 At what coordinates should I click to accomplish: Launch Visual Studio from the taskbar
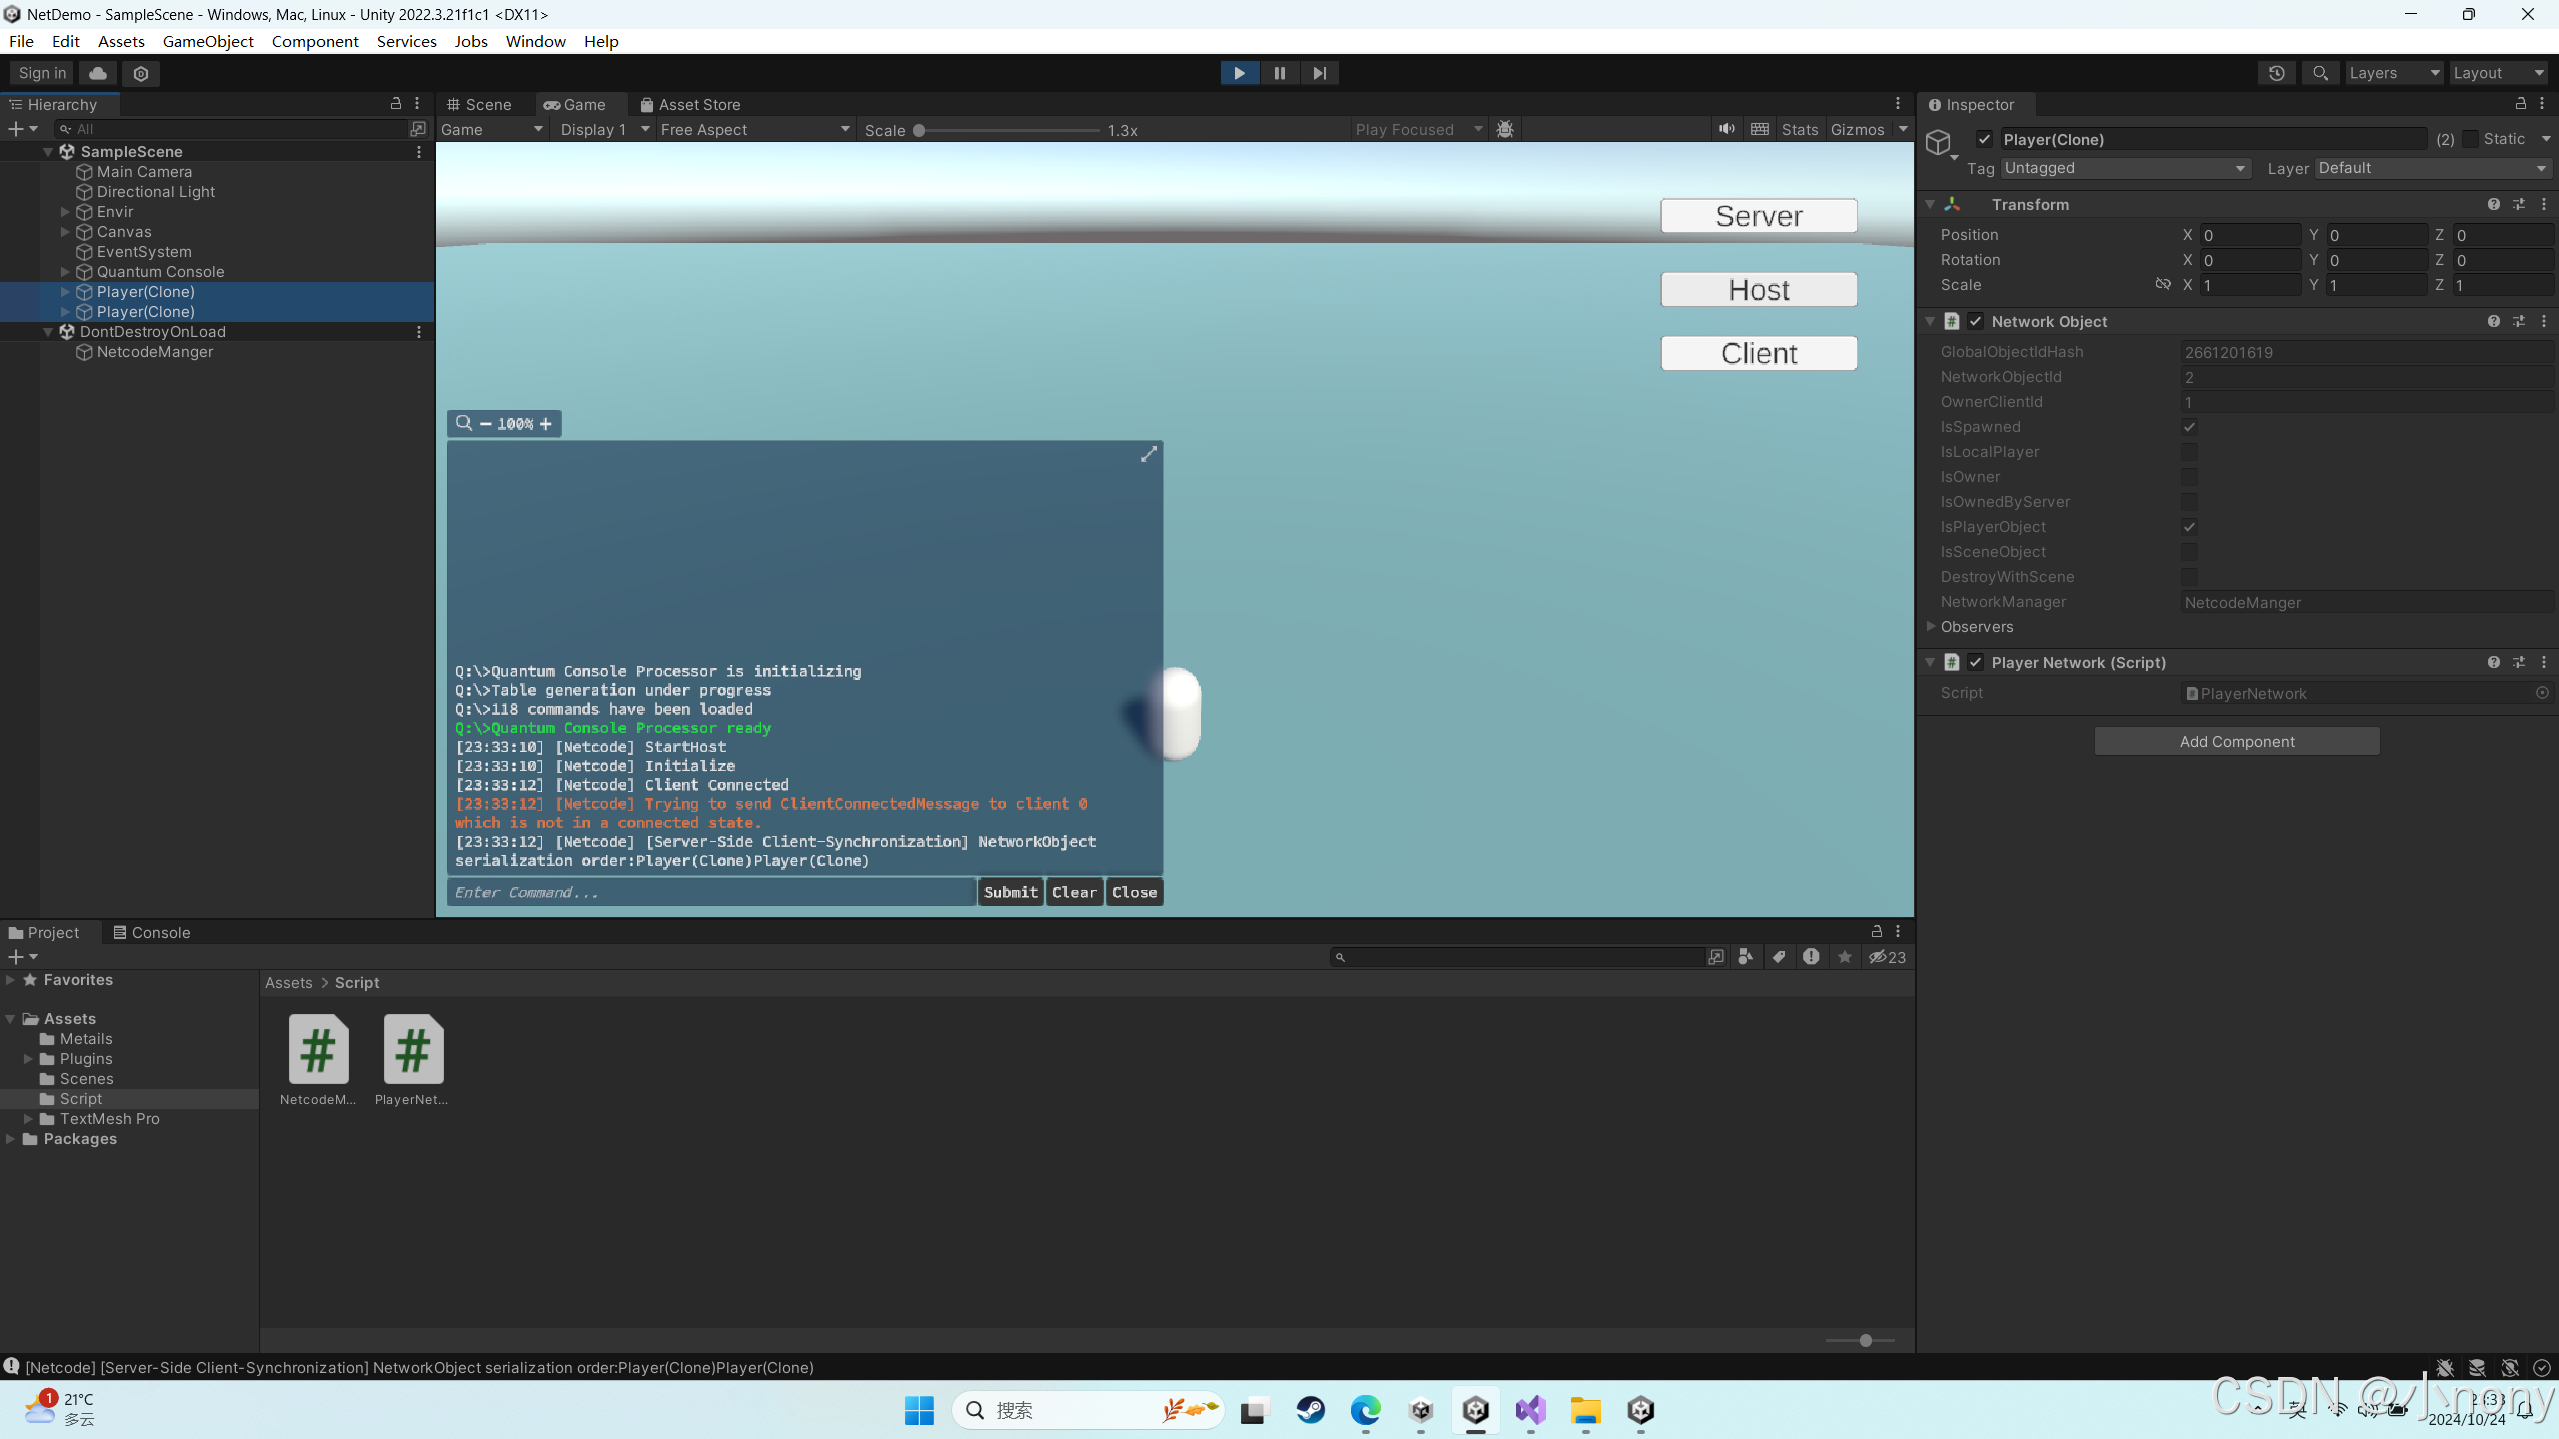pos(1530,1410)
